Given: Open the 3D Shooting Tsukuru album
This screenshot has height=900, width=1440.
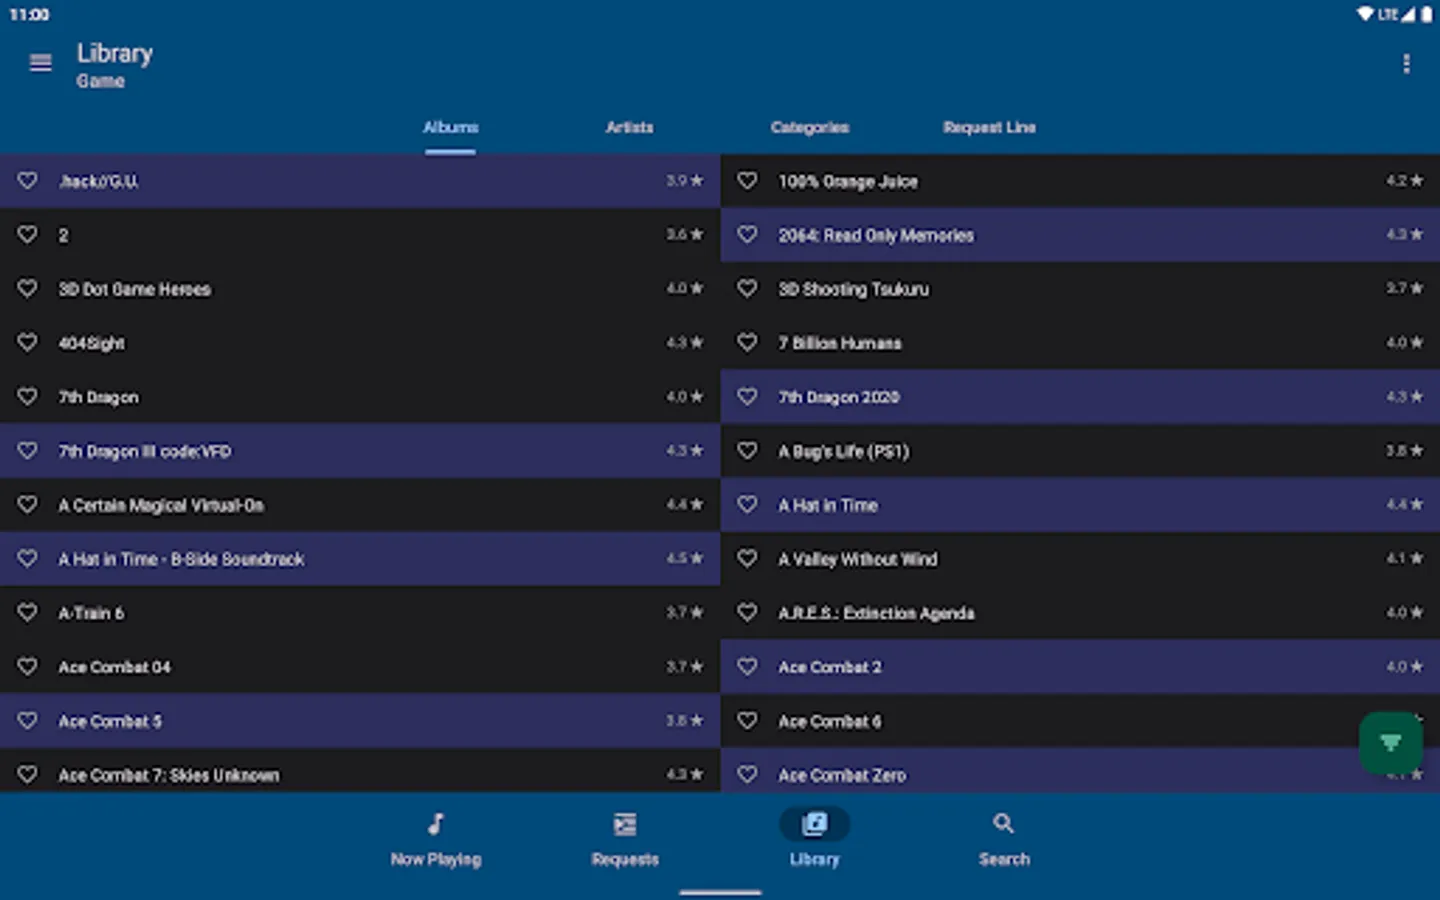Looking at the screenshot, I should click(x=853, y=290).
